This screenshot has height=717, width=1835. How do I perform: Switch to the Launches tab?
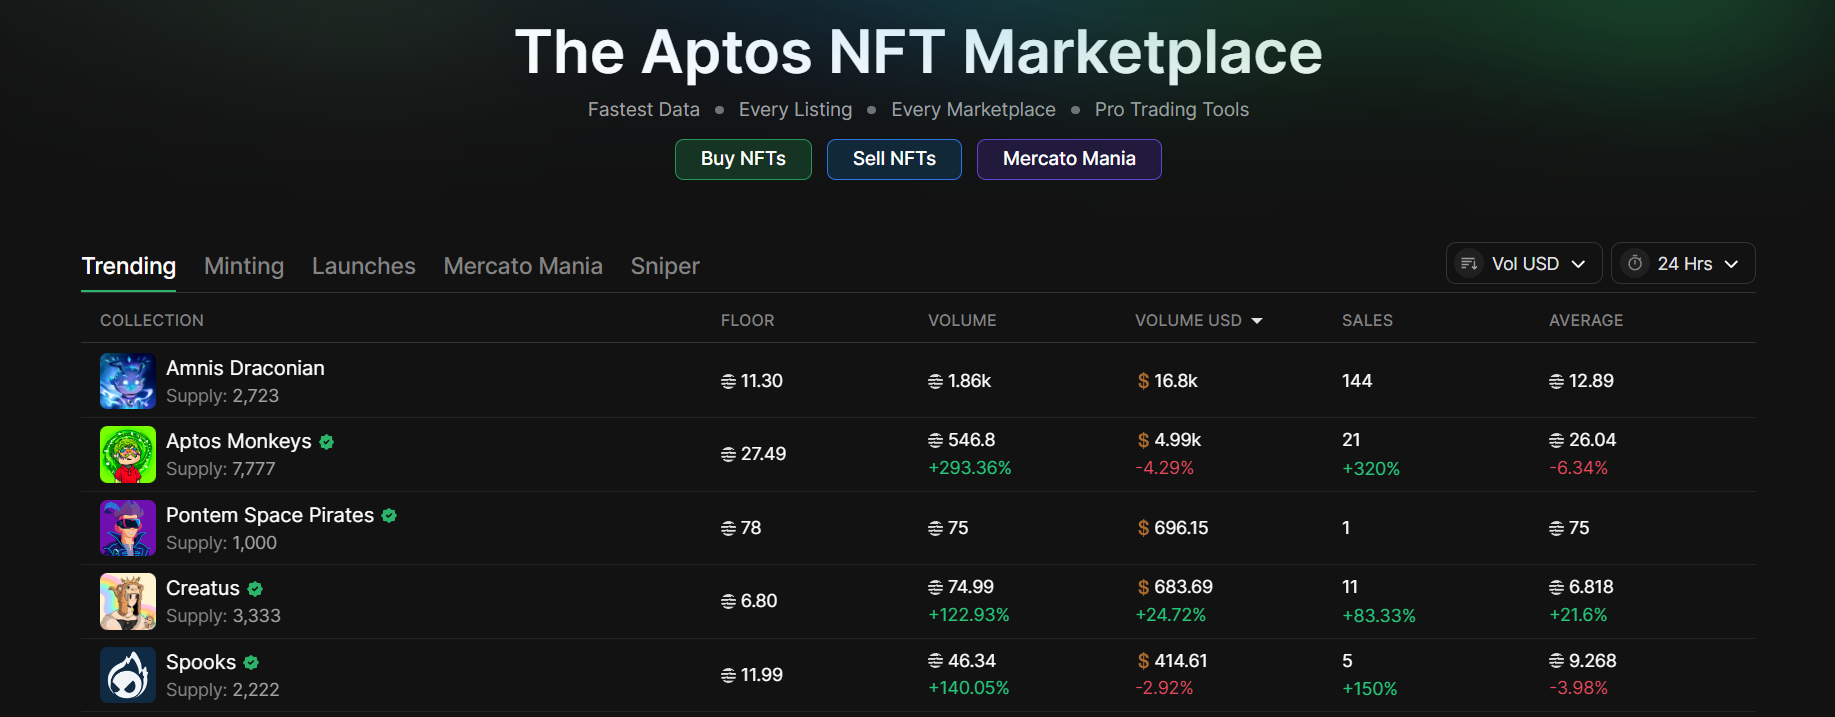click(364, 266)
